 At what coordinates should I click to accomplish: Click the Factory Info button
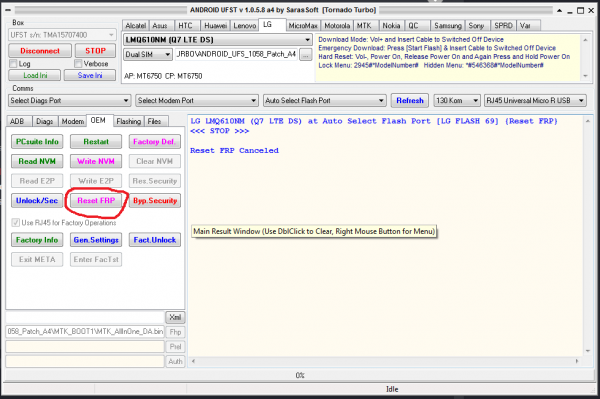click(37, 240)
